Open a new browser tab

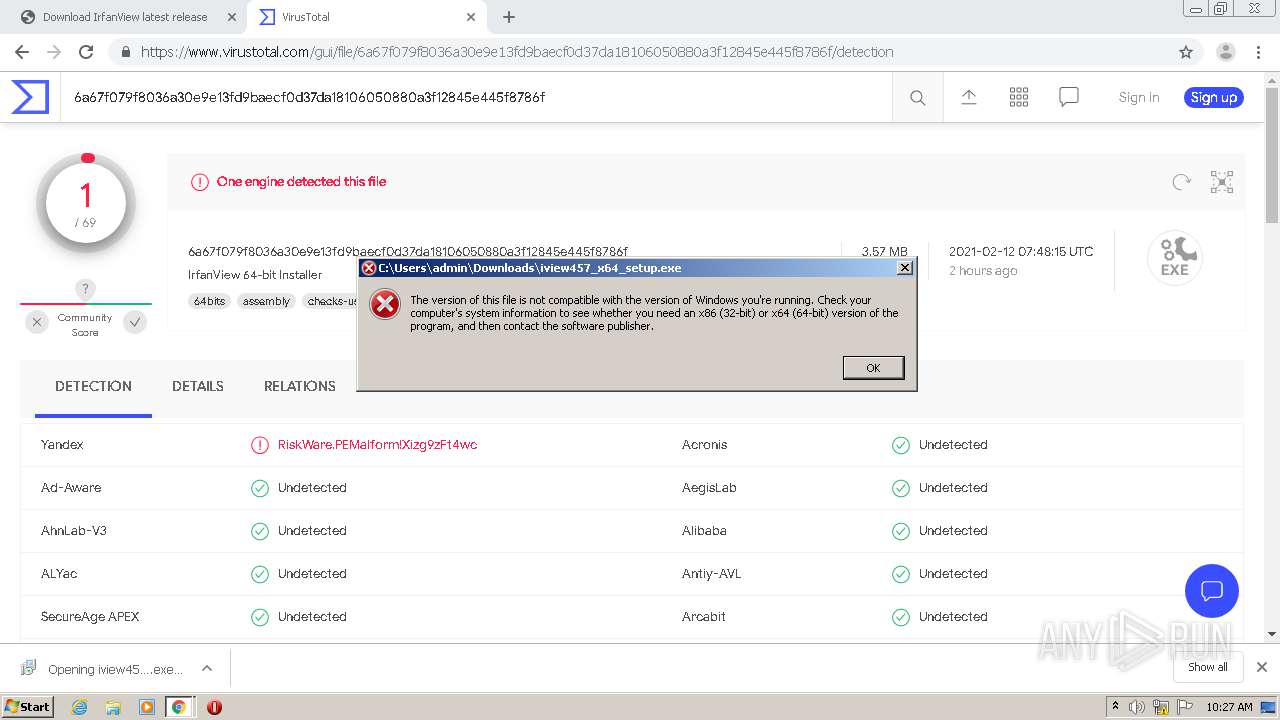(509, 17)
